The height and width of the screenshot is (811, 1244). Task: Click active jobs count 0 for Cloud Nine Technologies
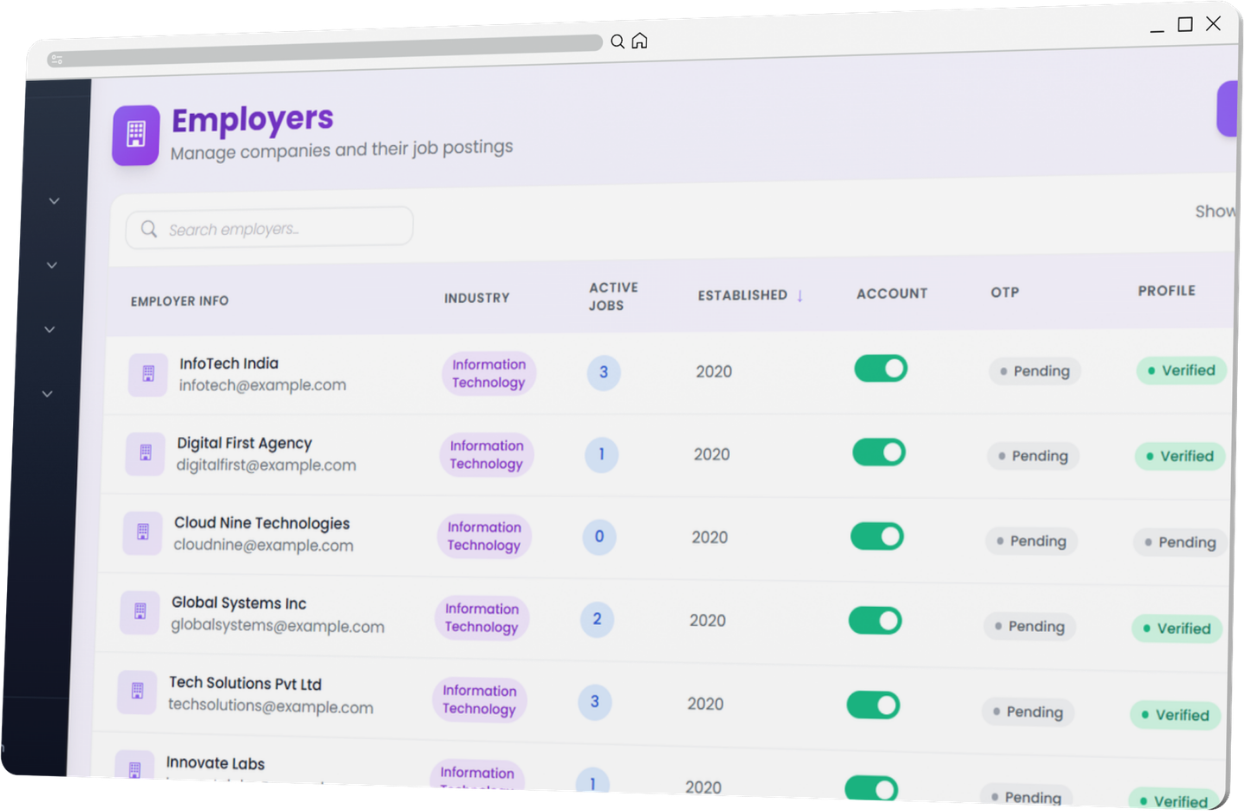600,536
